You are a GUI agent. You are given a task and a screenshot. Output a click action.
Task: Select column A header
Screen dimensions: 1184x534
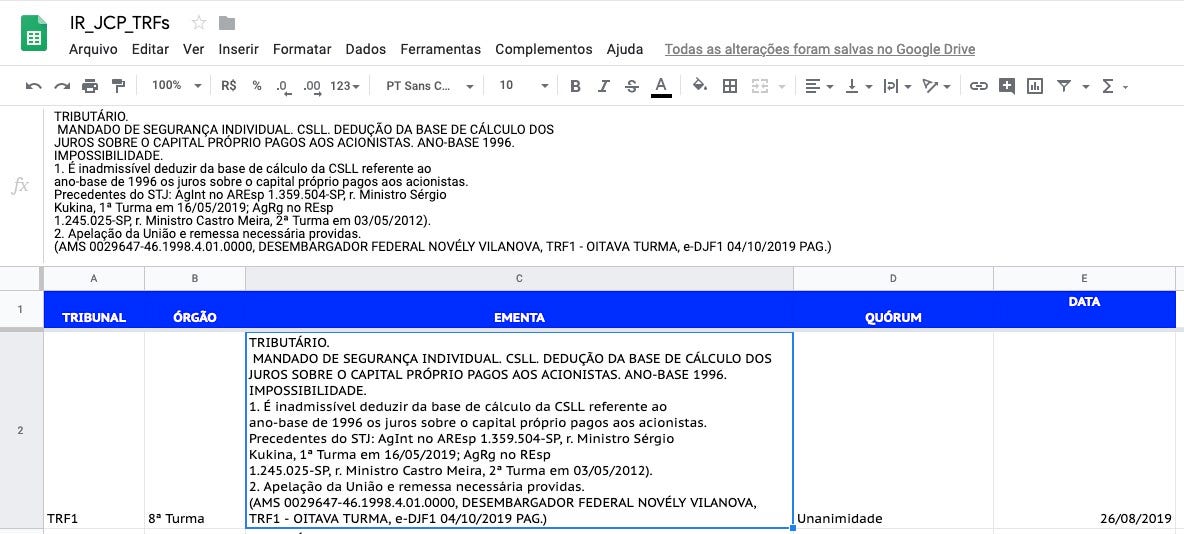pos(94,279)
